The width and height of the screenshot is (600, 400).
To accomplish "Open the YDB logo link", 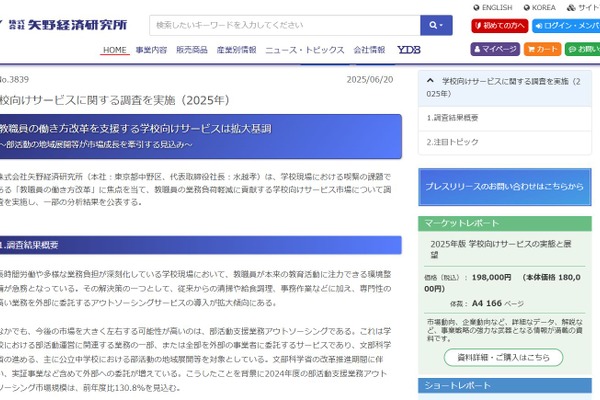I will coord(409,50).
